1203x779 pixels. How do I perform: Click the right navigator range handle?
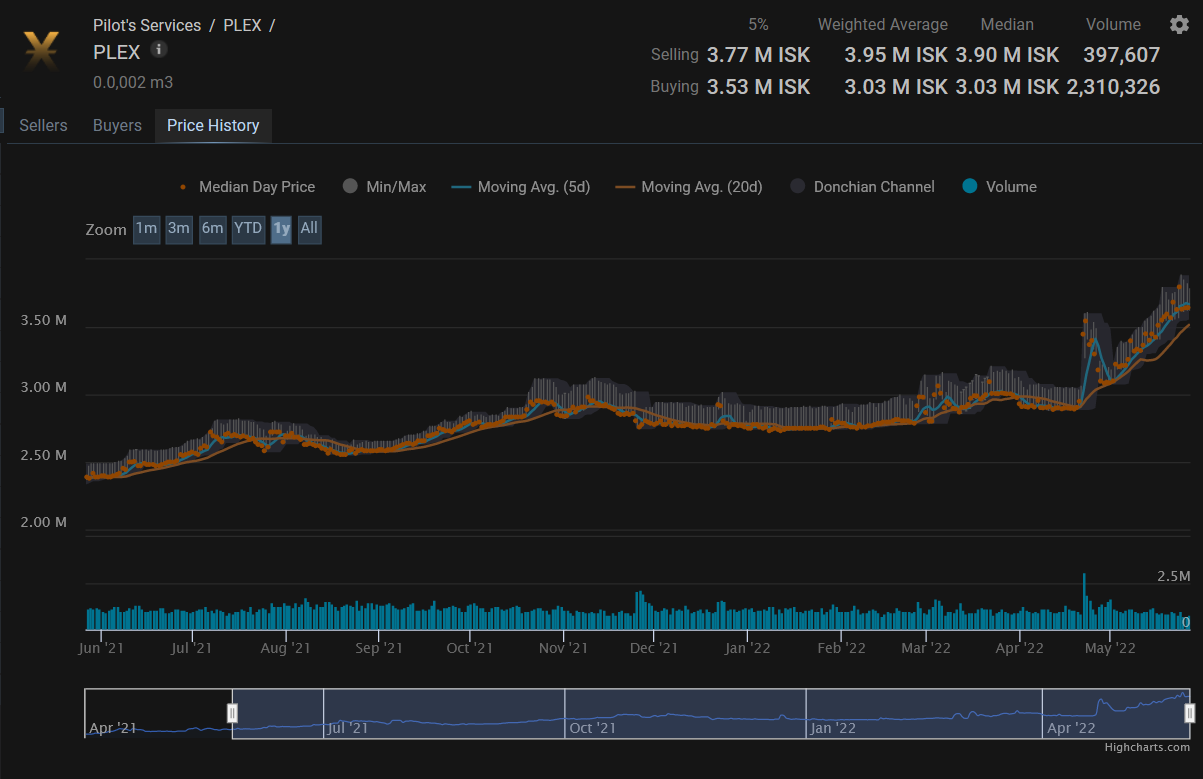pyautogui.click(x=1190, y=713)
